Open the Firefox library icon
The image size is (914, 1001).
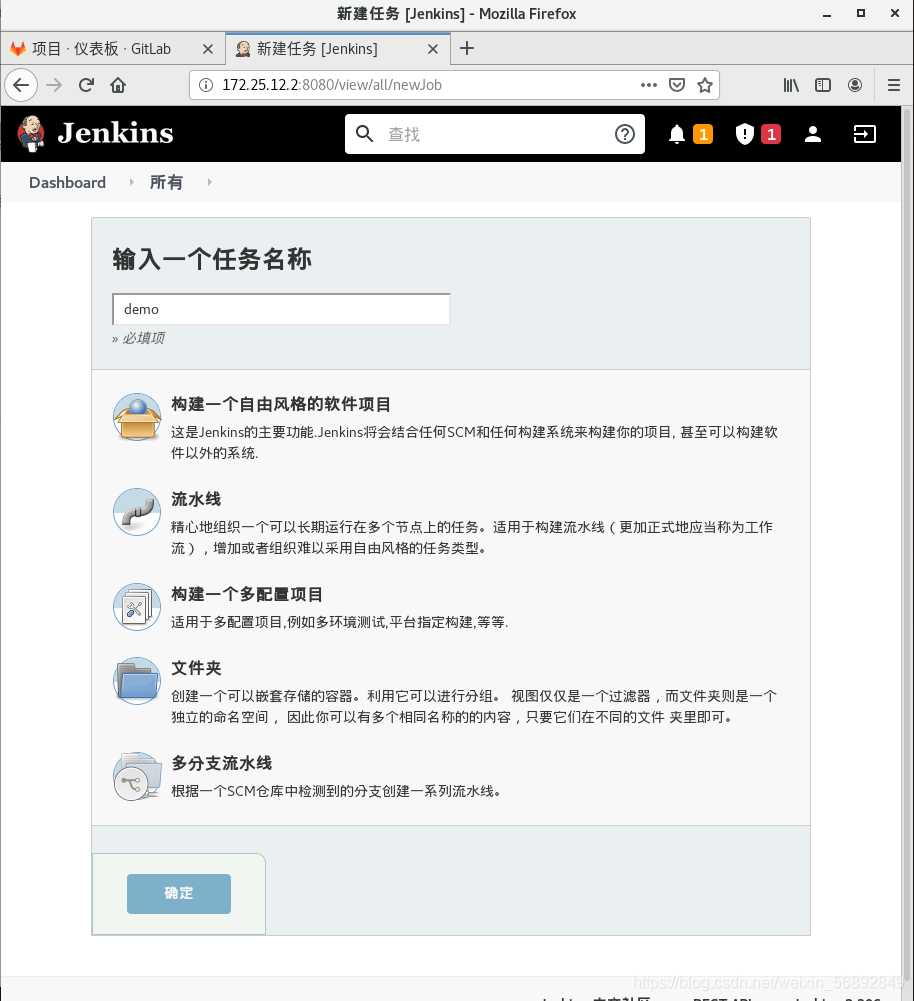tap(791, 85)
